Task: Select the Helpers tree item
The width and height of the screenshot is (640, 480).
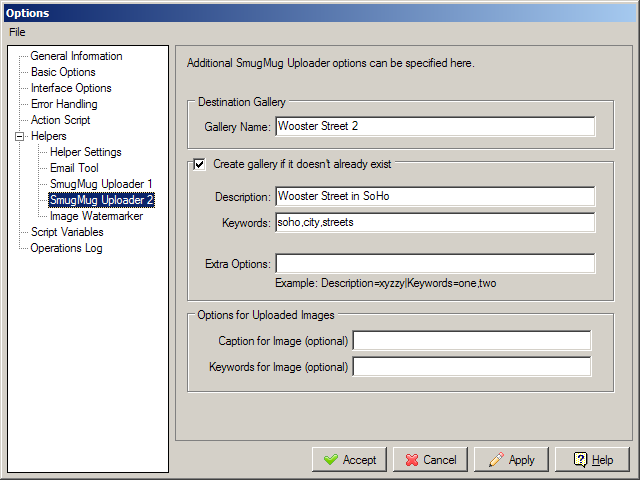Action: point(49,136)
